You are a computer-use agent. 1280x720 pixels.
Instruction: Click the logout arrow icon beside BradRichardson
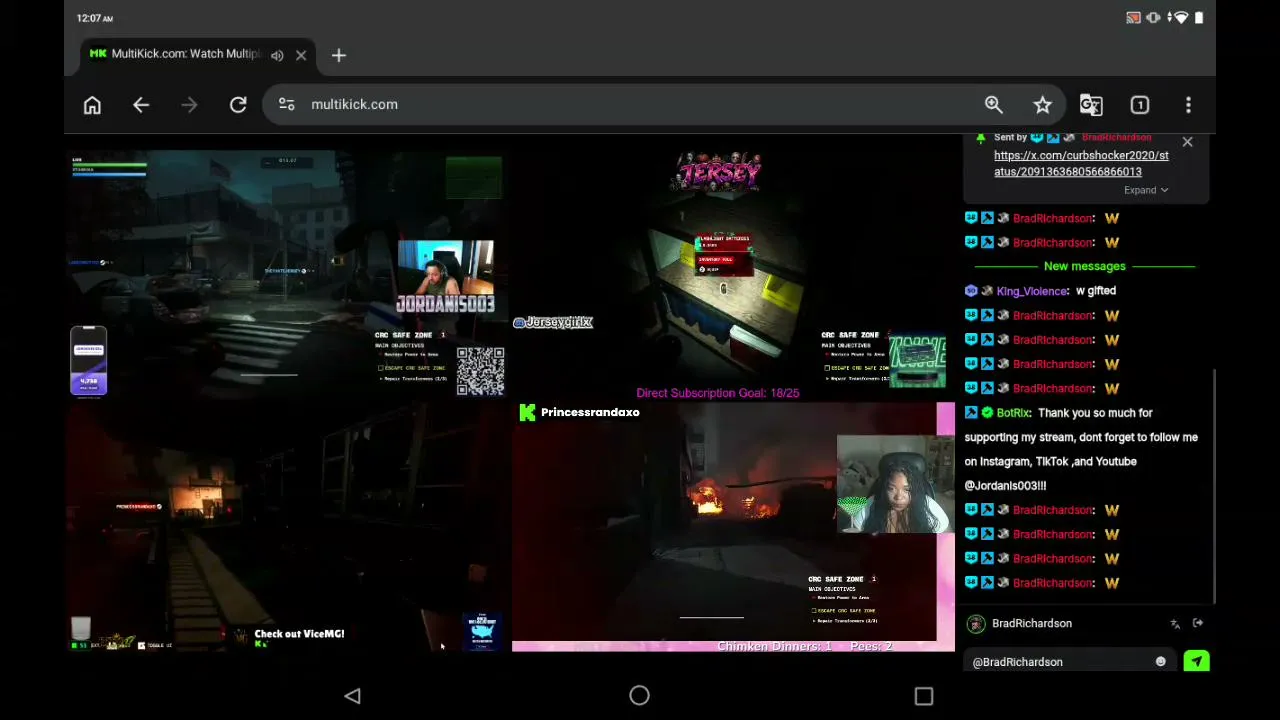[1198, 624]
